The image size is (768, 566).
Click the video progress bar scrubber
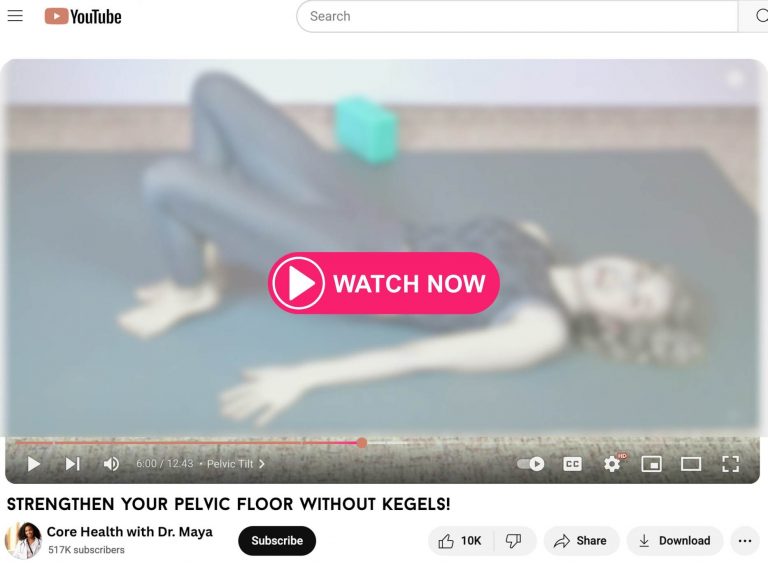[x=361, y=443]
